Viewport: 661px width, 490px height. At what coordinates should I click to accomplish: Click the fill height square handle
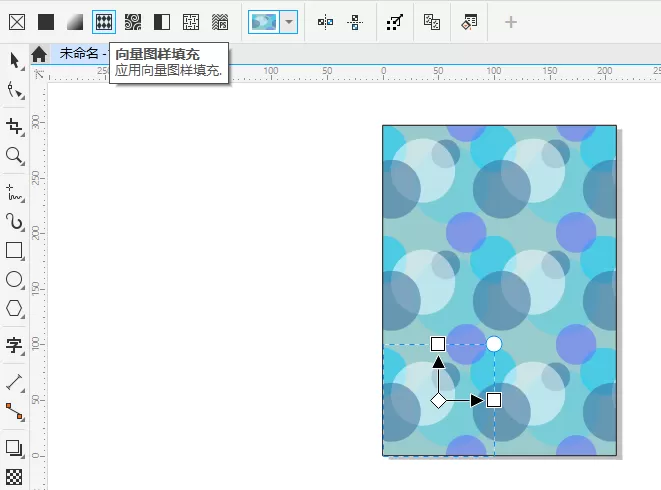[438, 344]
